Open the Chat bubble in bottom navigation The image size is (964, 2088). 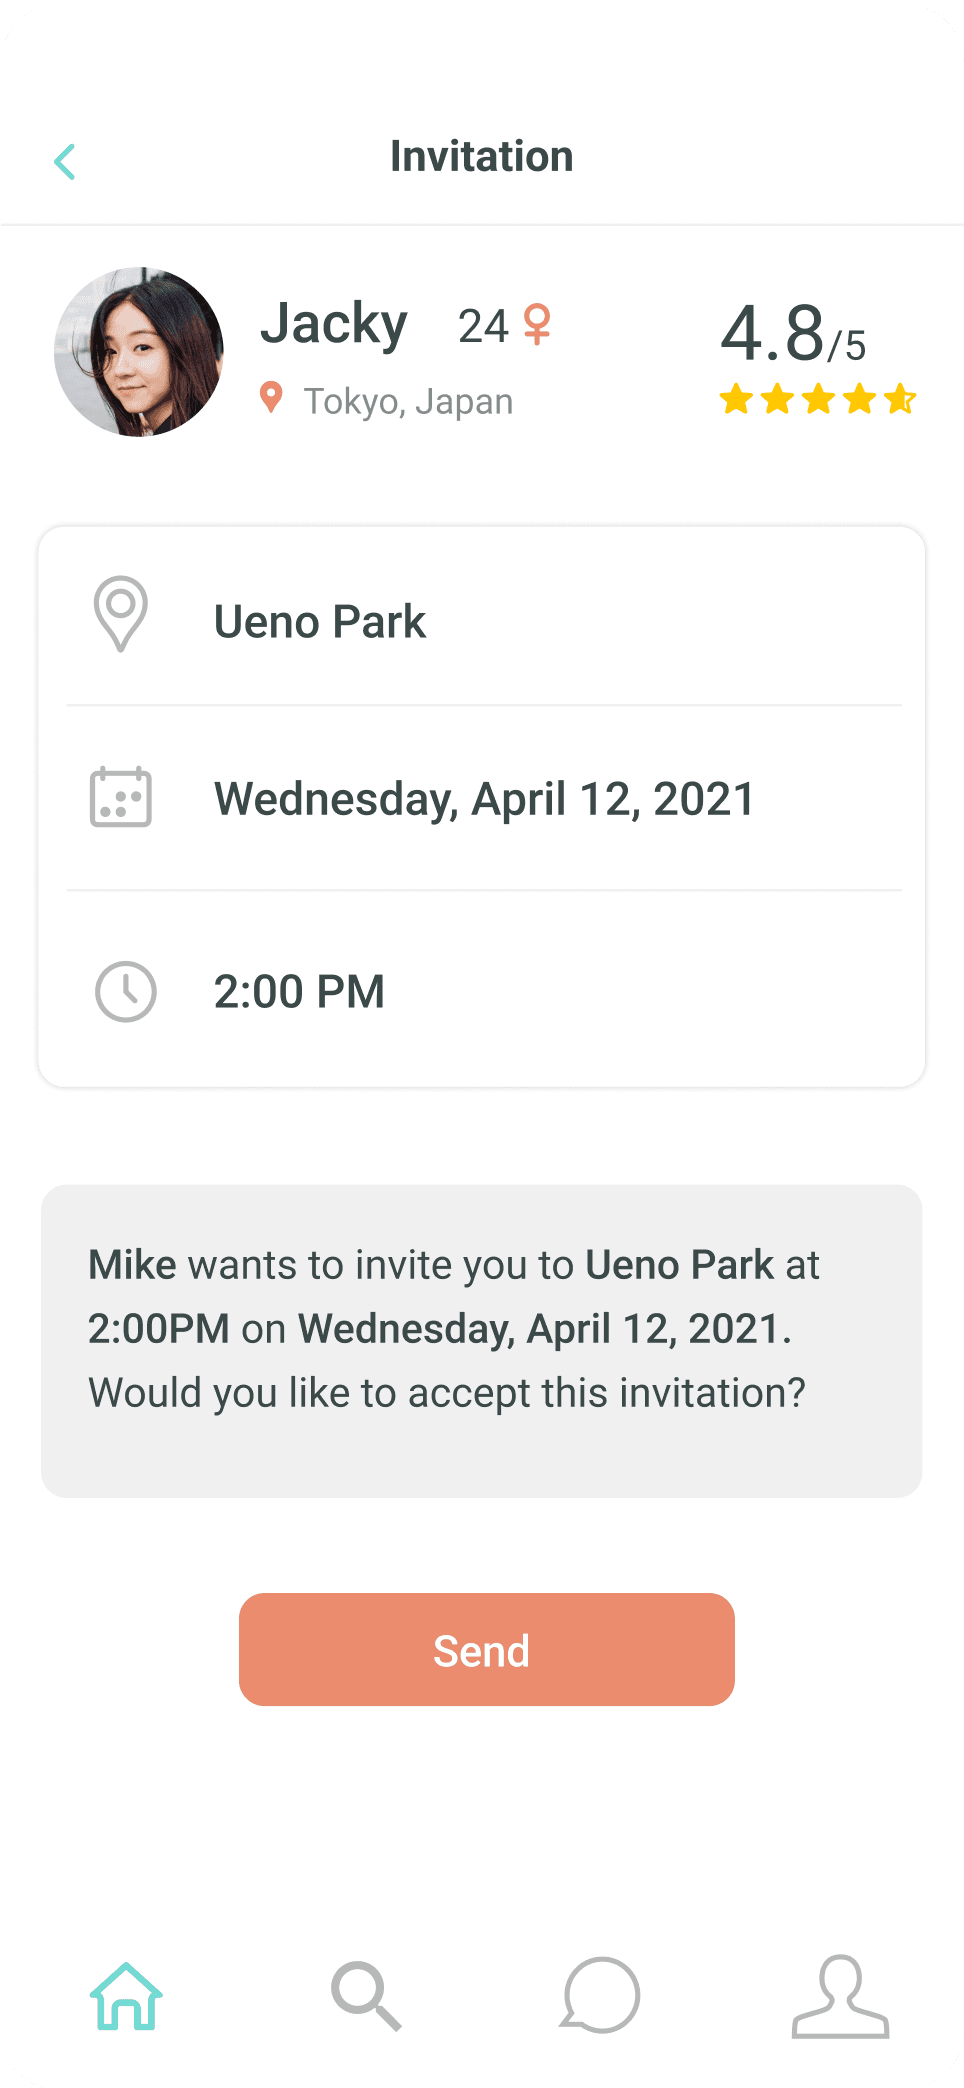click(600, 1995)
